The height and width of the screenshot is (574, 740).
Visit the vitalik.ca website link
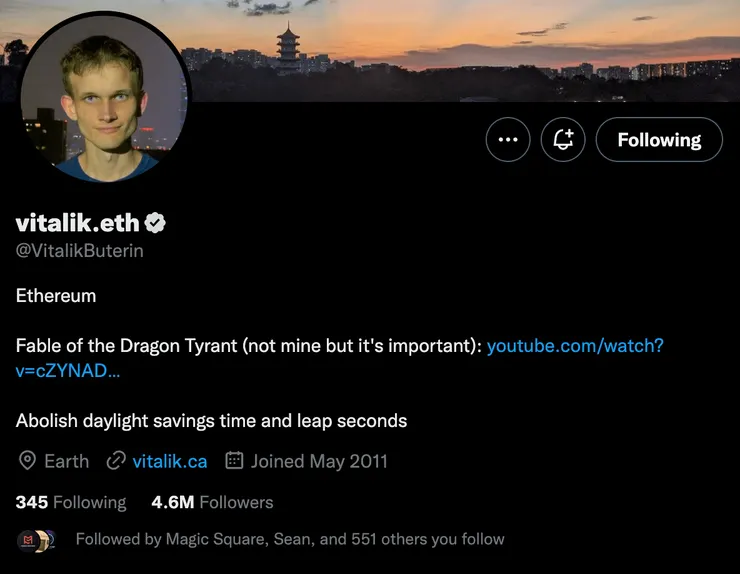click(x=170, y=461)
